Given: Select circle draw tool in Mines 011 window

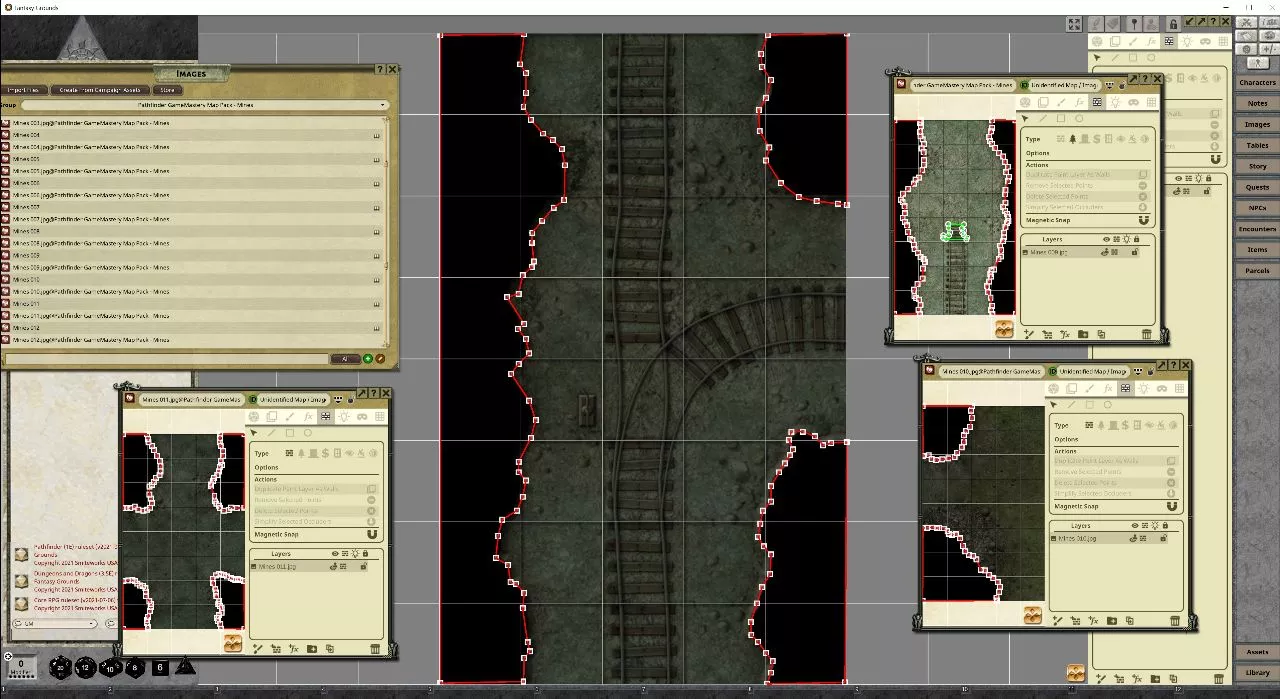Looking at the screenshot, I should 308,433.
